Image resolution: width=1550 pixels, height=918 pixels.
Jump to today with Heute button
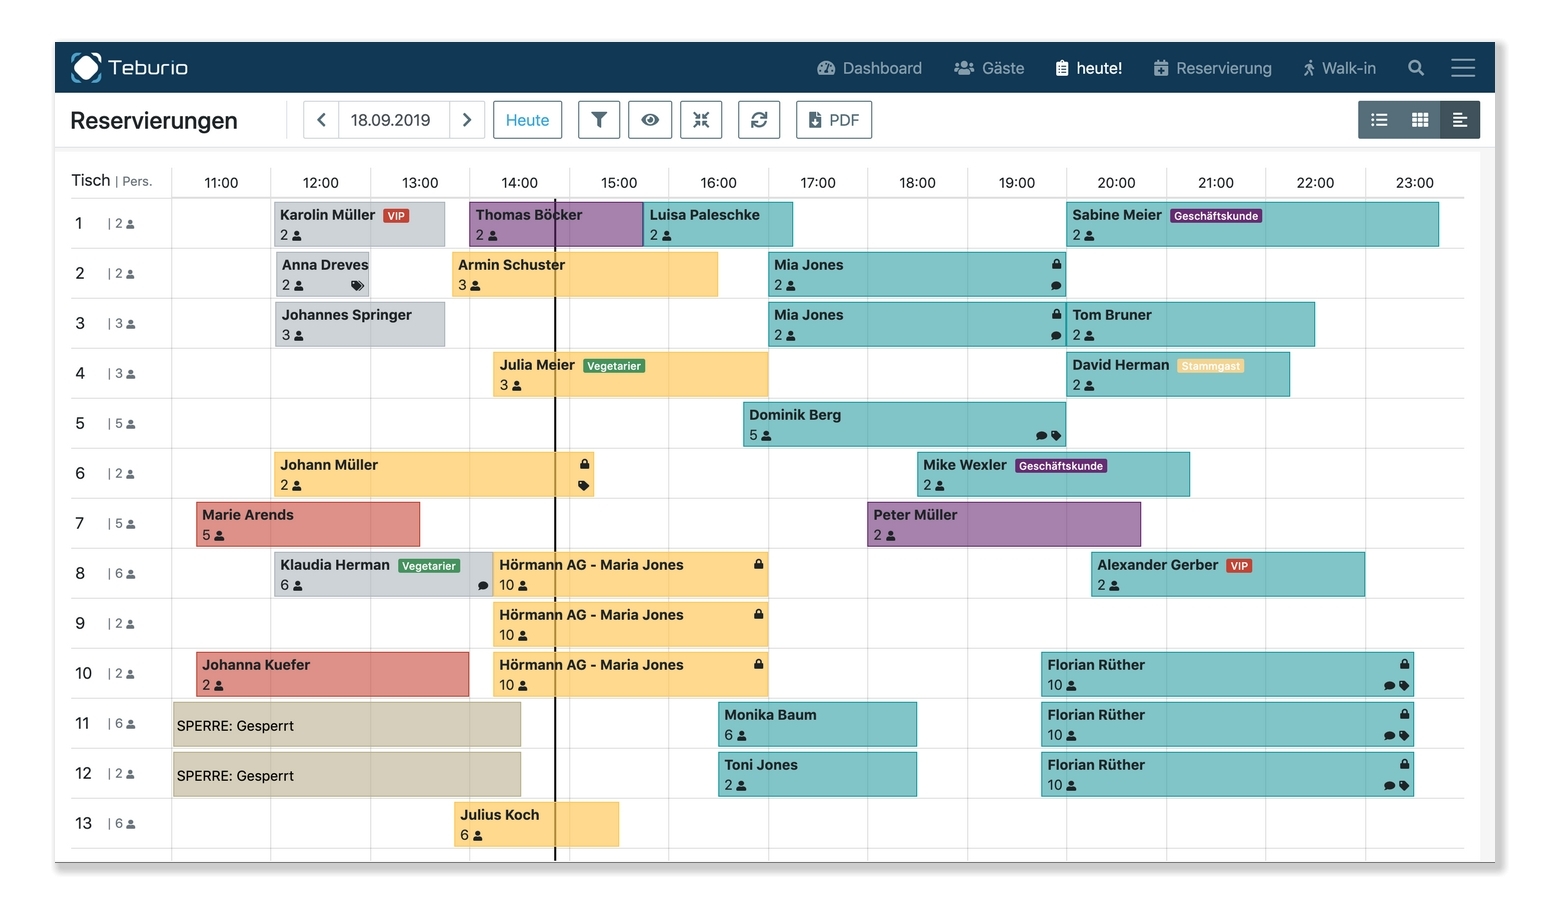pos(527,120)
